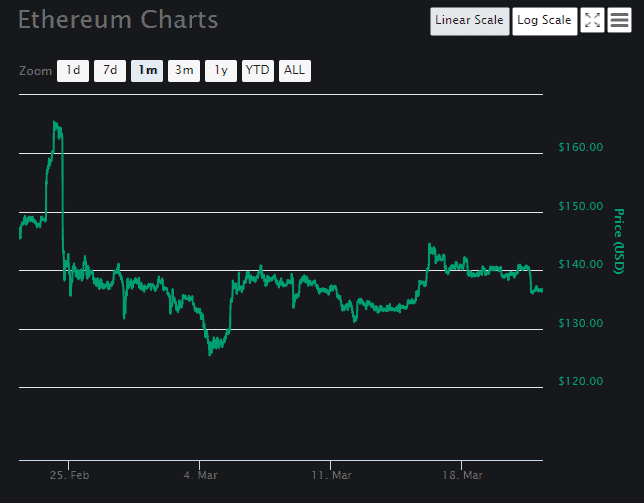Image resolution: width=644 pixels, height=503 pixels.
Task: Click the Price (USD) axis title
Action: click(x=619, y=241)
